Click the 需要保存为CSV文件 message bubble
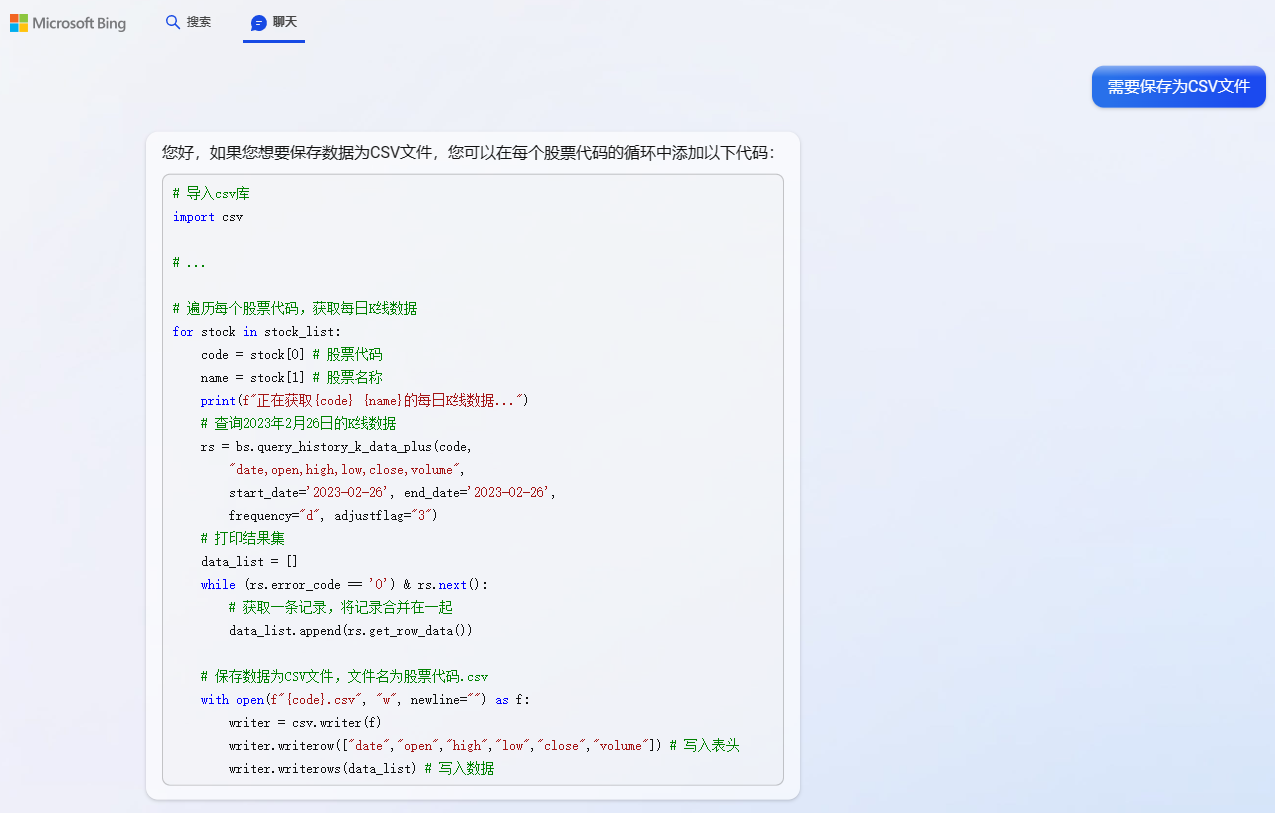The image size is (1275, 813). (x=1178, y=87)
